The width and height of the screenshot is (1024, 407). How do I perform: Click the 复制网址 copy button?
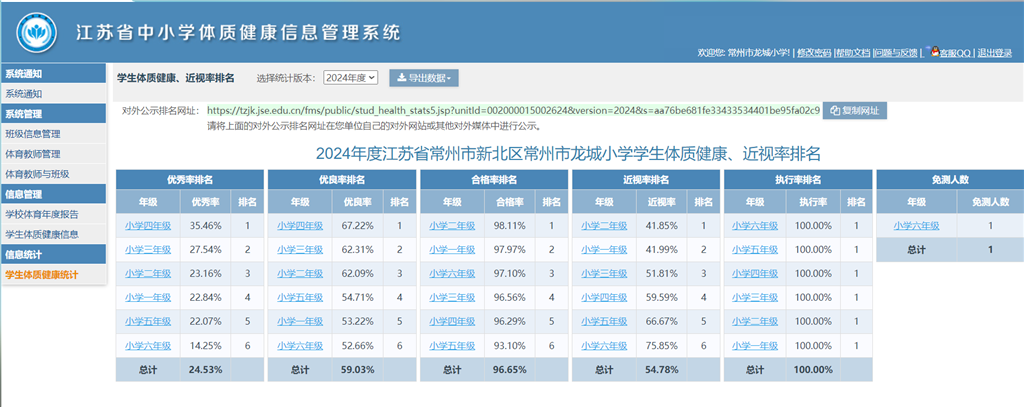(854, 110)
